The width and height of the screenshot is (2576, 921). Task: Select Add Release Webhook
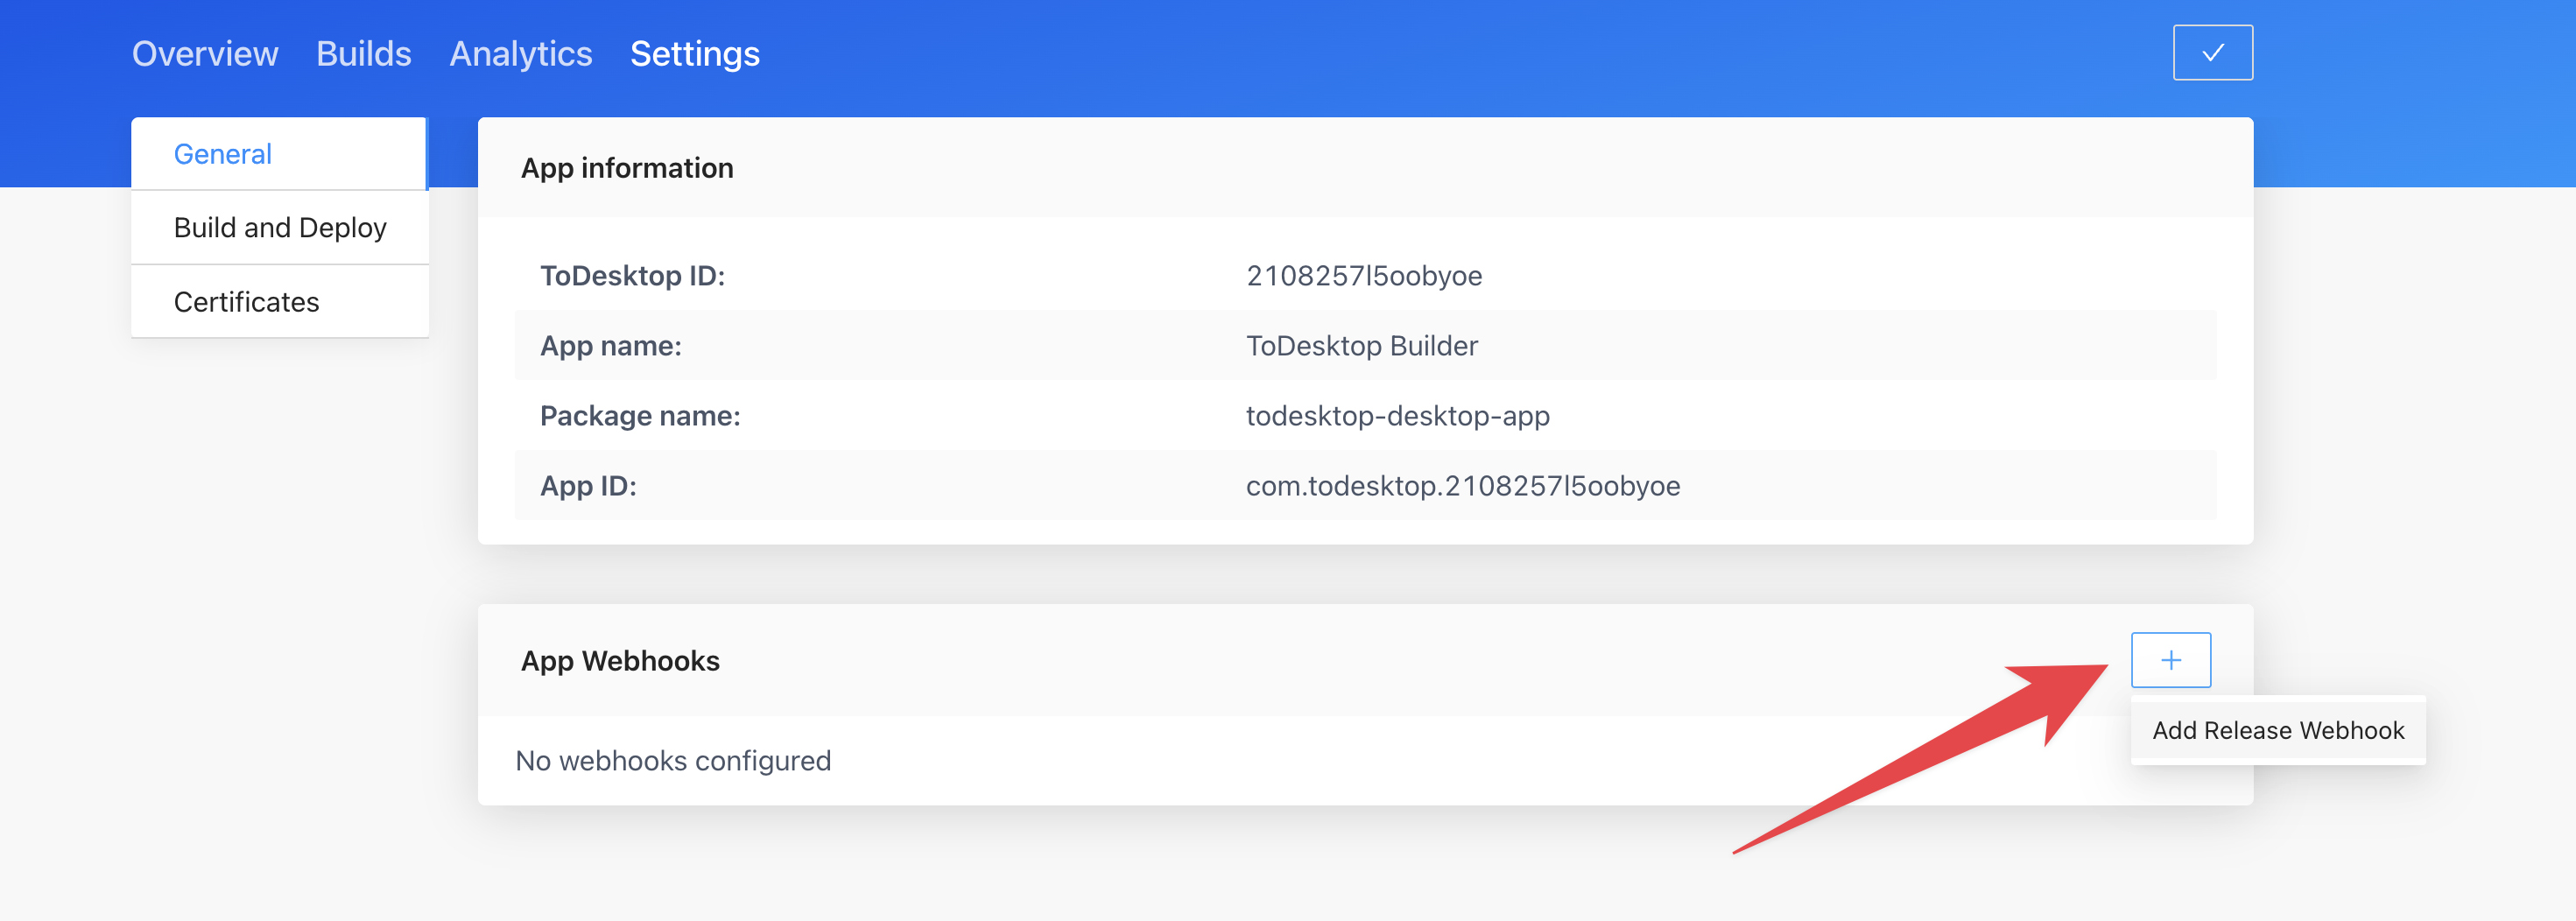click(x=2279, y=730)
